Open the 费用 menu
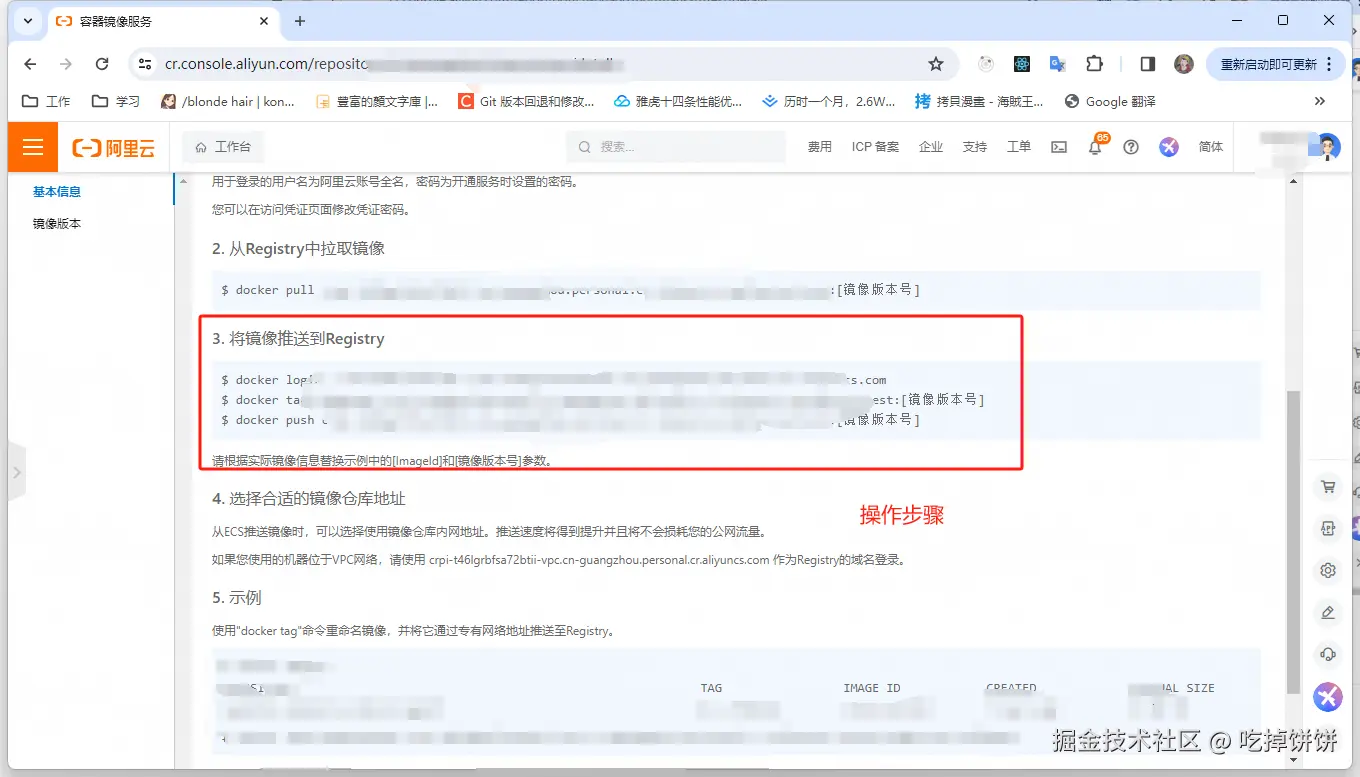The width and height of the screenshot is (1360, 777). coord(820,147)
